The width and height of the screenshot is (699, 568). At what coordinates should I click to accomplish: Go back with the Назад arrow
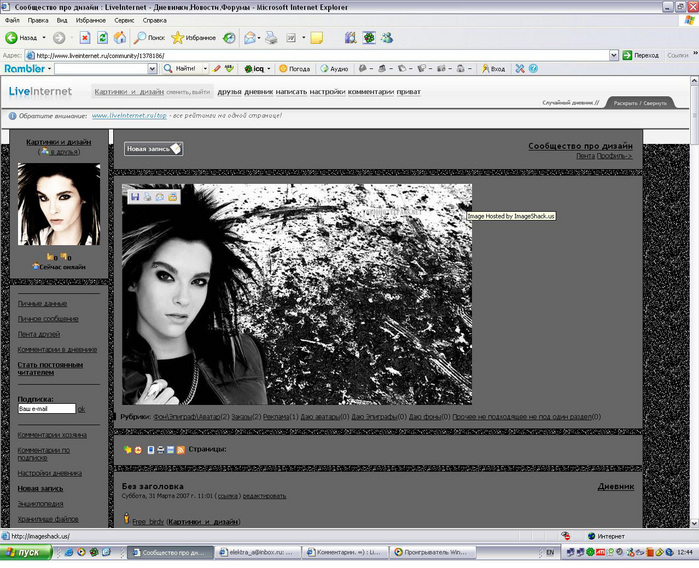click(x=21, y=38)
